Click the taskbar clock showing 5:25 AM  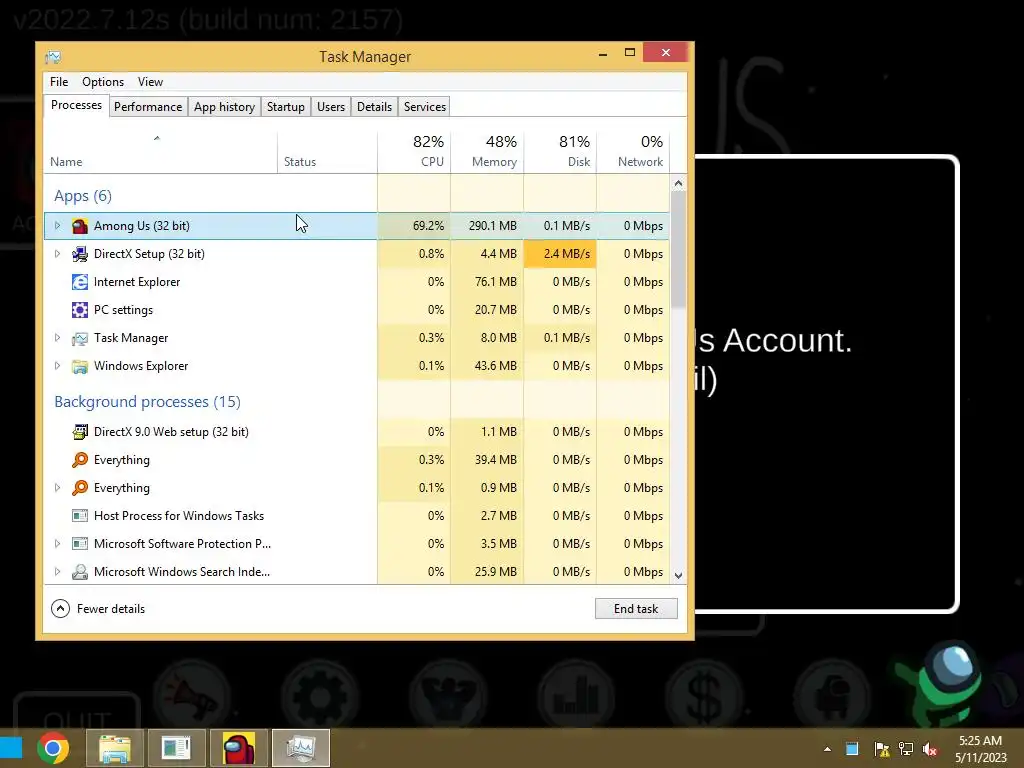pyautogui.click(x=981, y=749)
